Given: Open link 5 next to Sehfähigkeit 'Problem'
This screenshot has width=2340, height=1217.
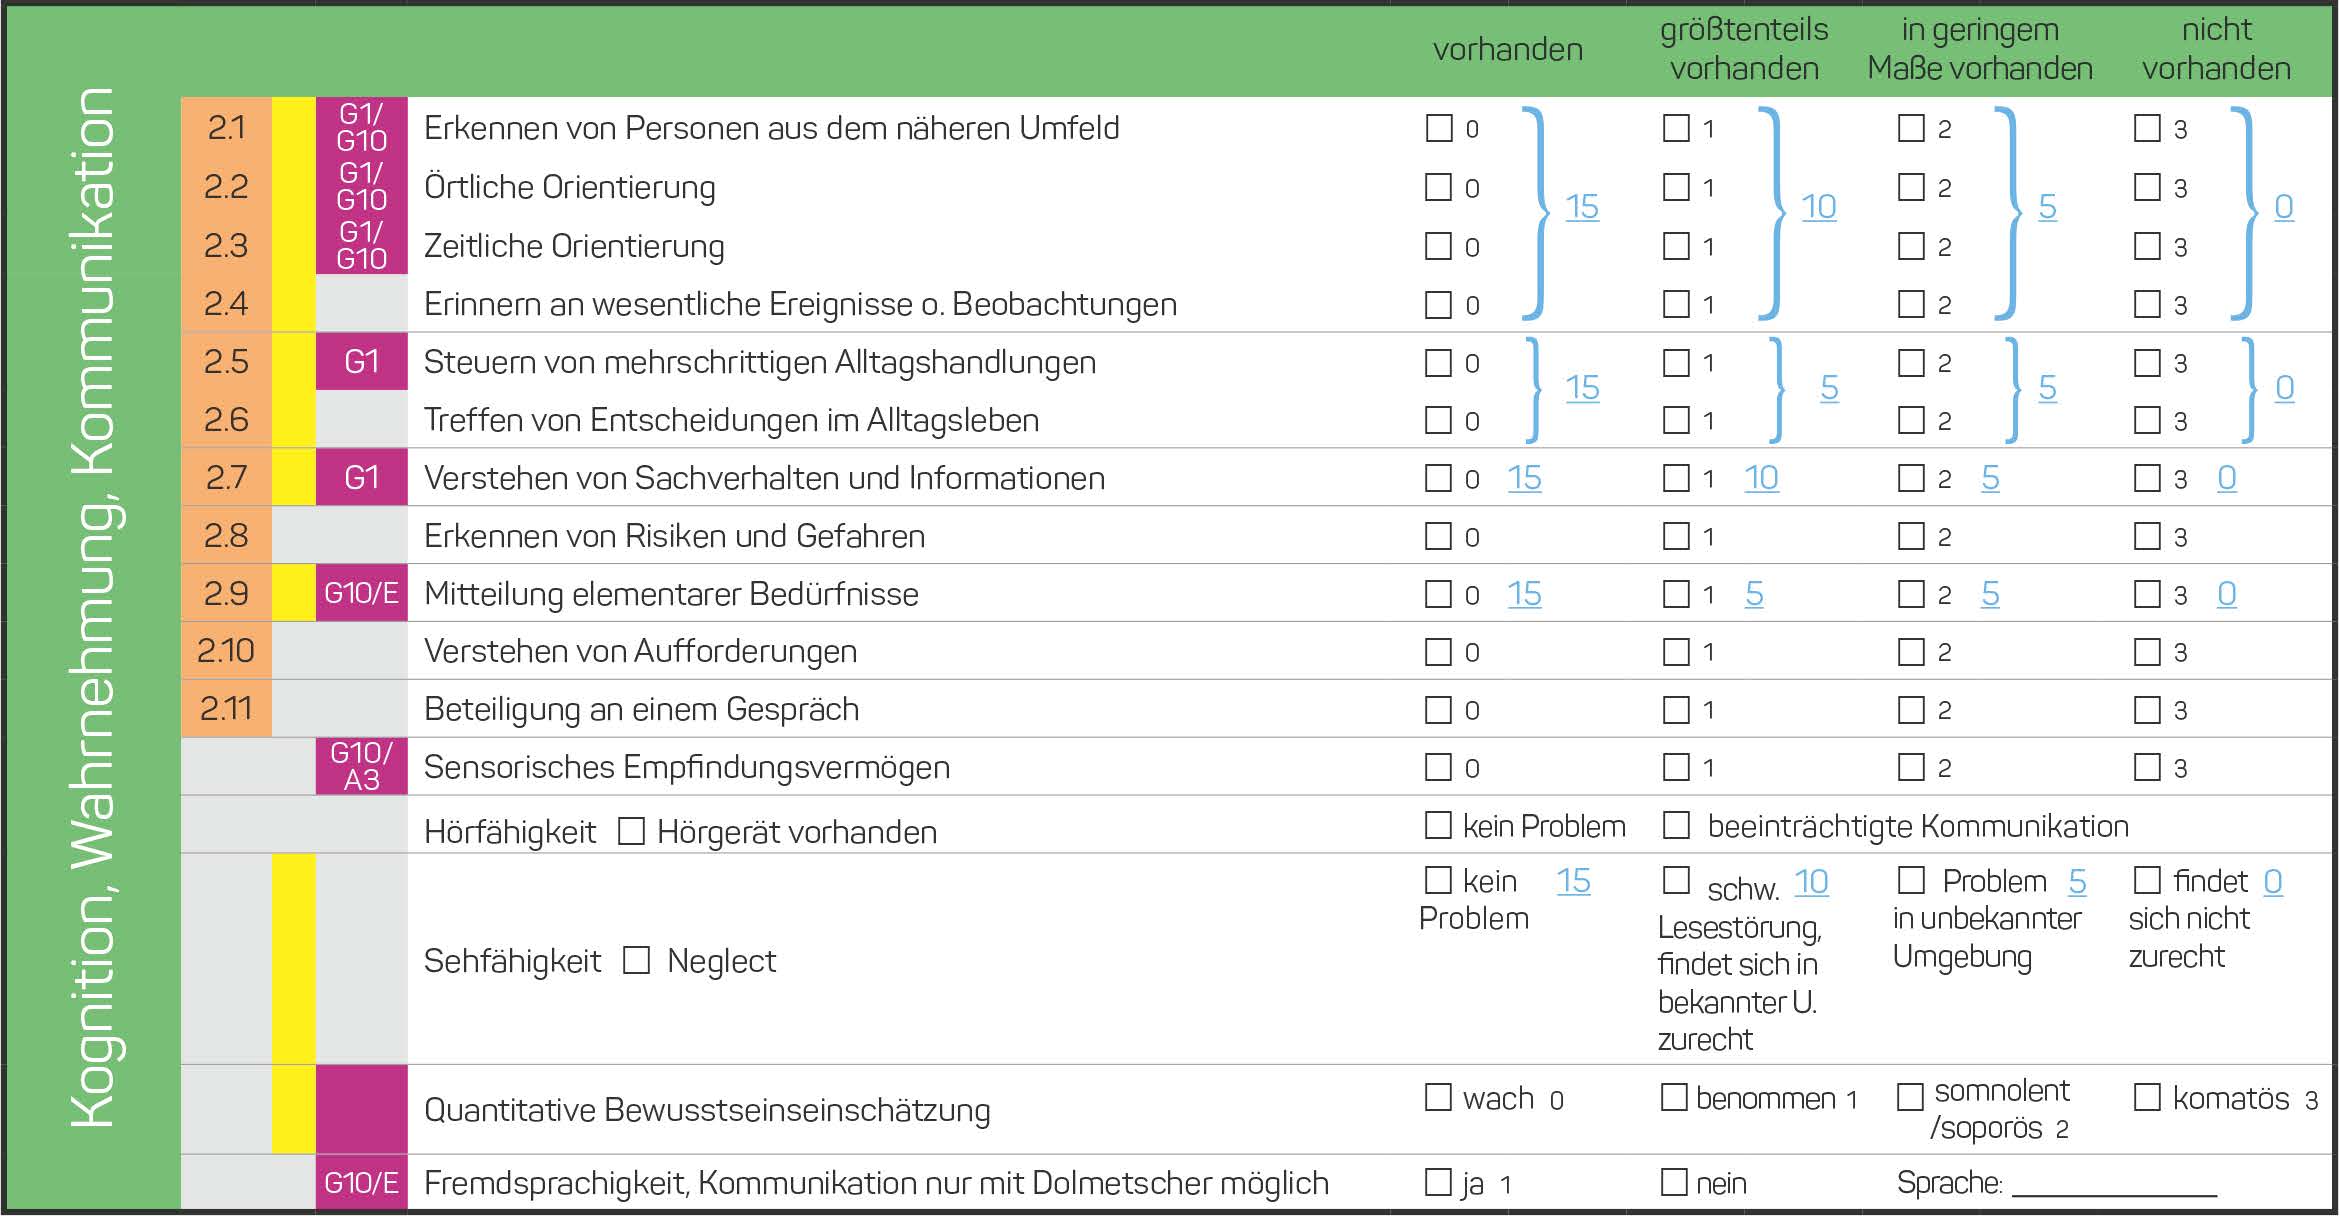Looking at the screenshot, I should coord(2077,881).
